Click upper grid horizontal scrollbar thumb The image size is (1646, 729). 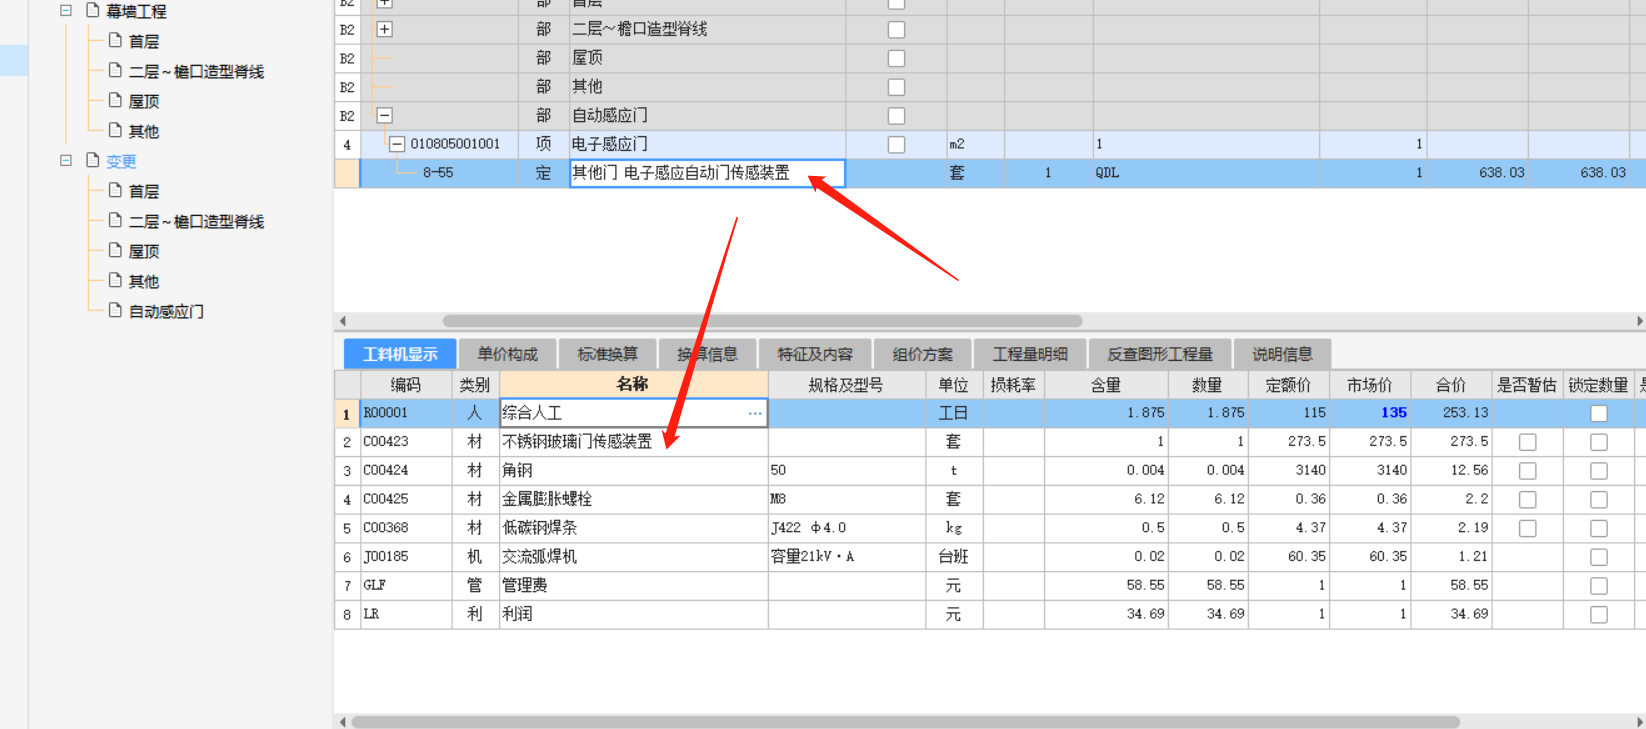[x=762, y=321]
